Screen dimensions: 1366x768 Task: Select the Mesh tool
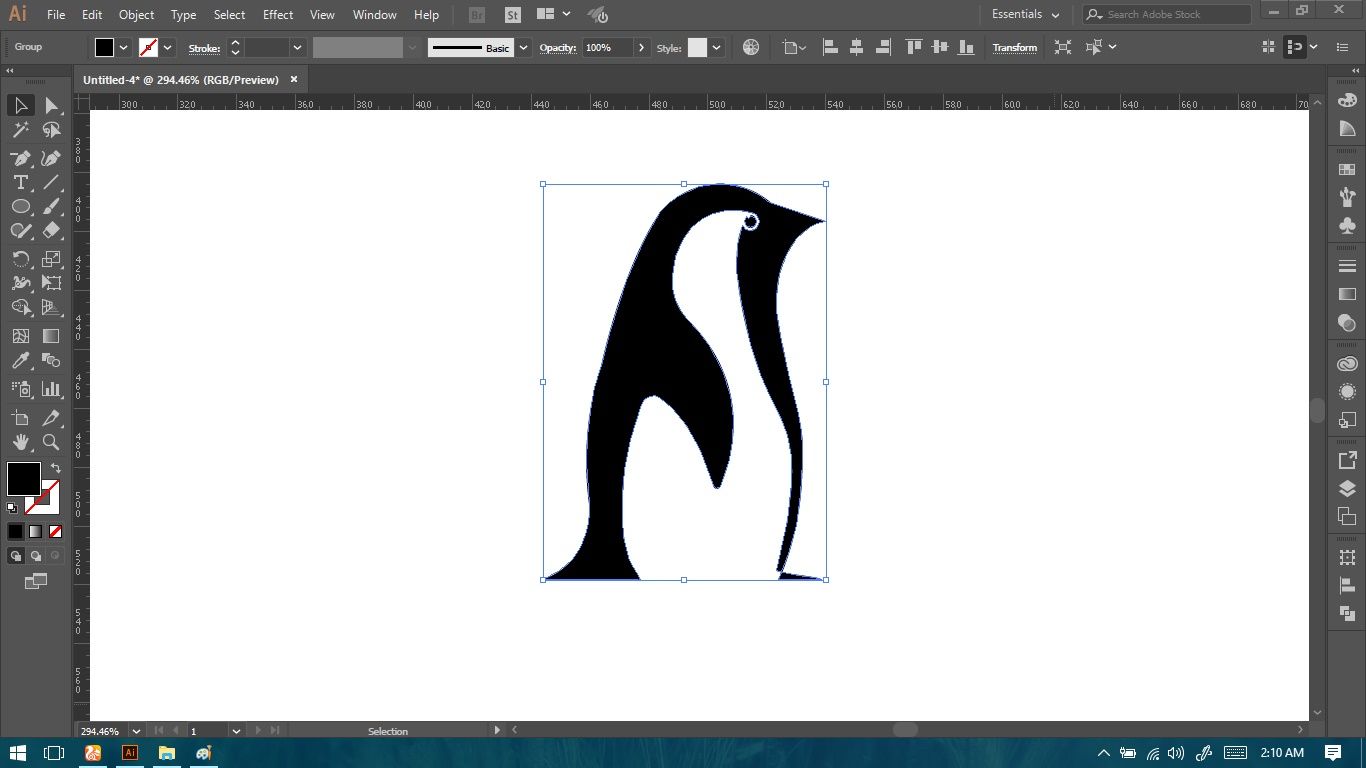point(20,336)
